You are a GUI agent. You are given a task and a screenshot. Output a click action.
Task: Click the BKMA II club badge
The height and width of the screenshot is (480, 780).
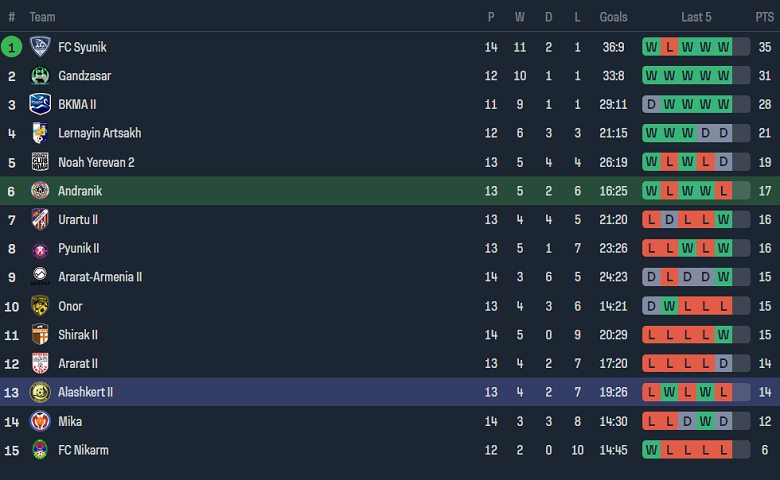tap(40, 104)
